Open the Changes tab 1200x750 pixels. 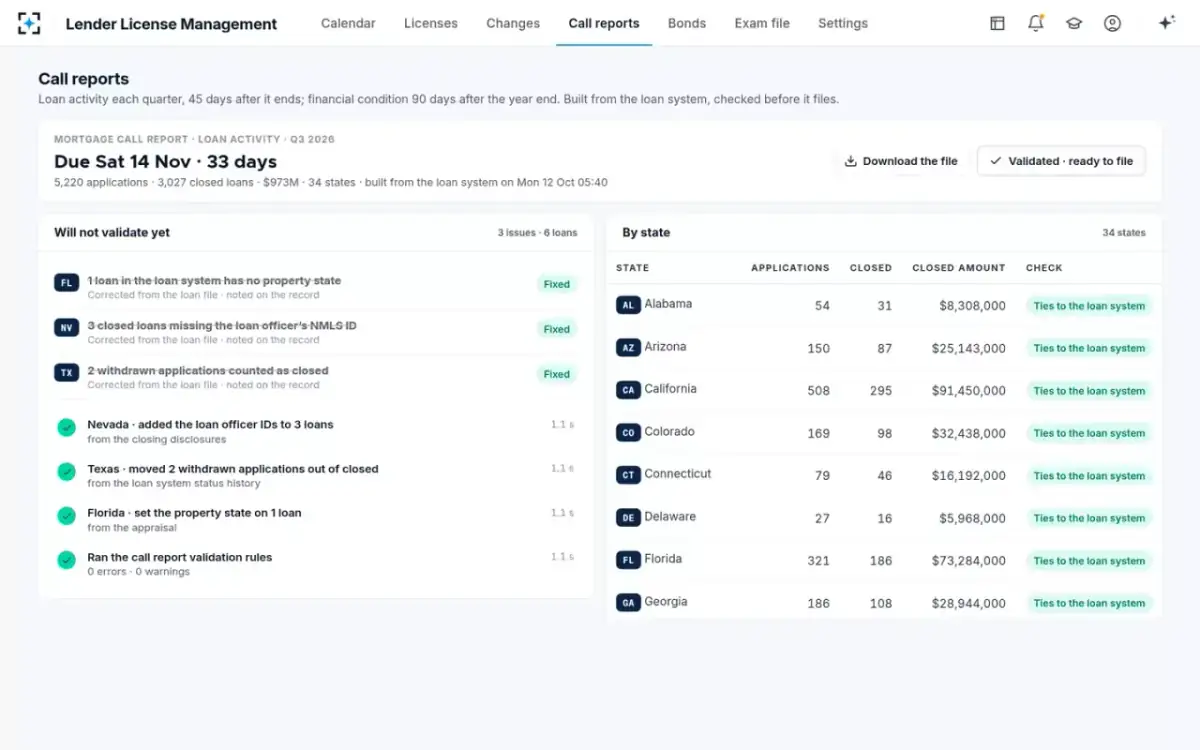[513, 23]
